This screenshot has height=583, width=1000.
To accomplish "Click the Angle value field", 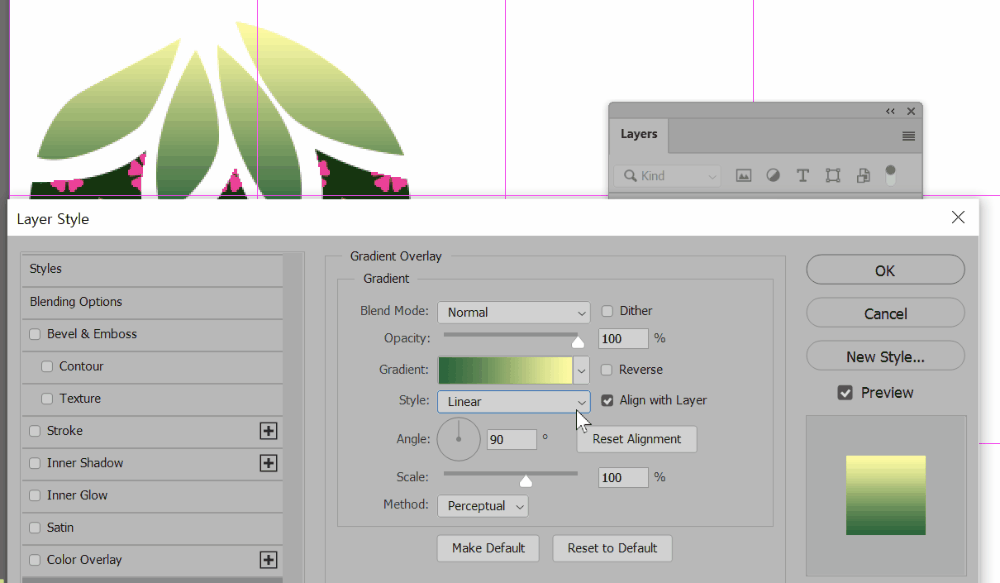I will pyautogui.click(x=511, y=439).
